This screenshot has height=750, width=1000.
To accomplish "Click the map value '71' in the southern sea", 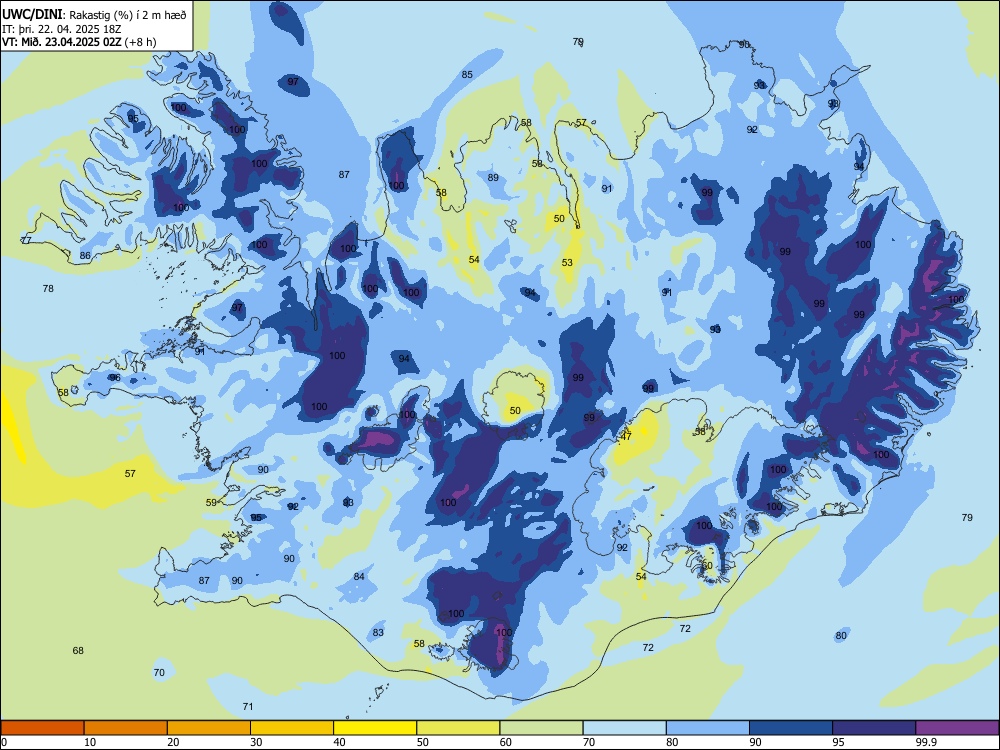I will tap(248, 706).
